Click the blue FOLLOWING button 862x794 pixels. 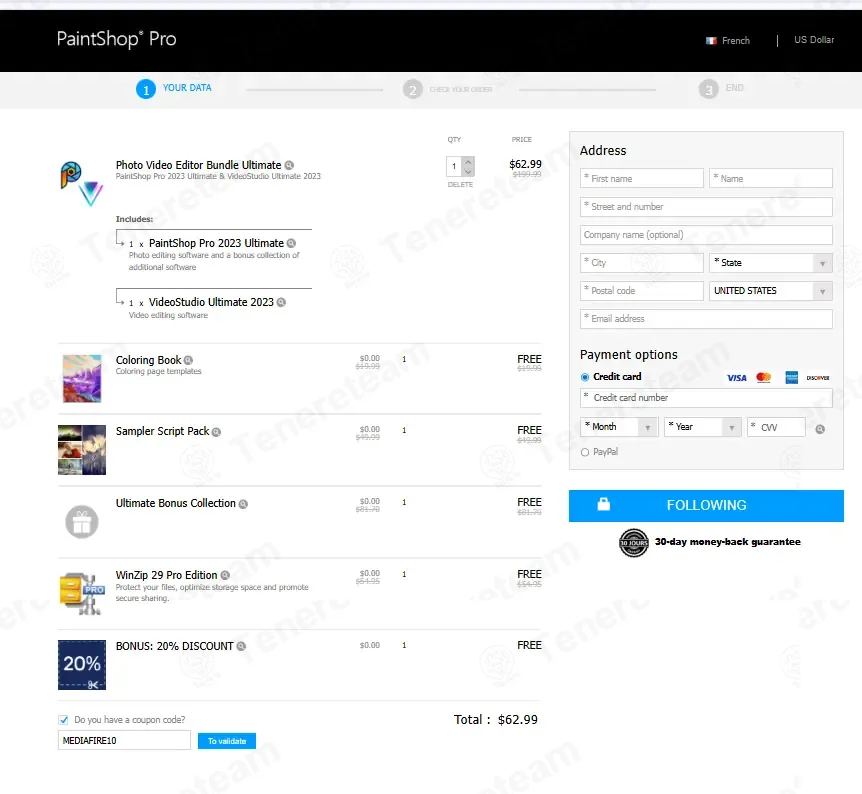(706, 506)
